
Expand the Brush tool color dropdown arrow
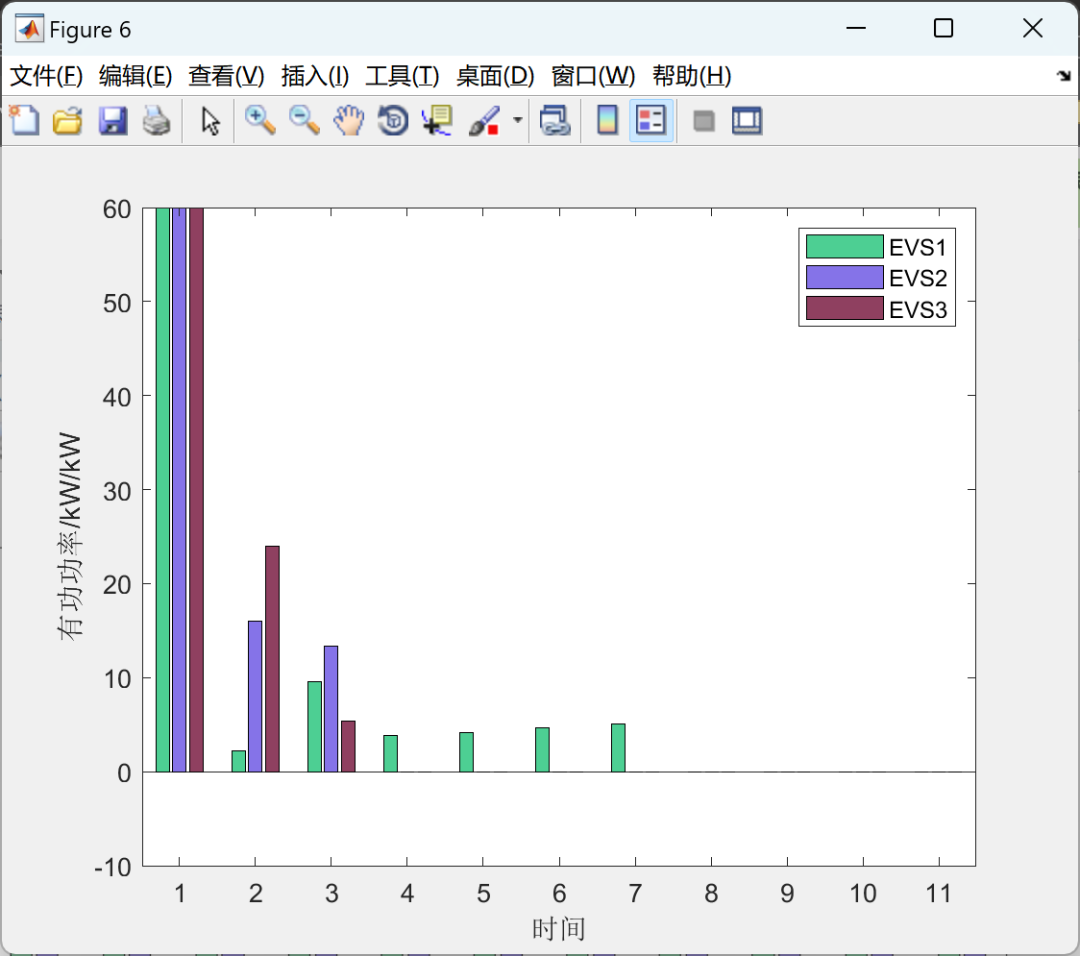[518, 121]
